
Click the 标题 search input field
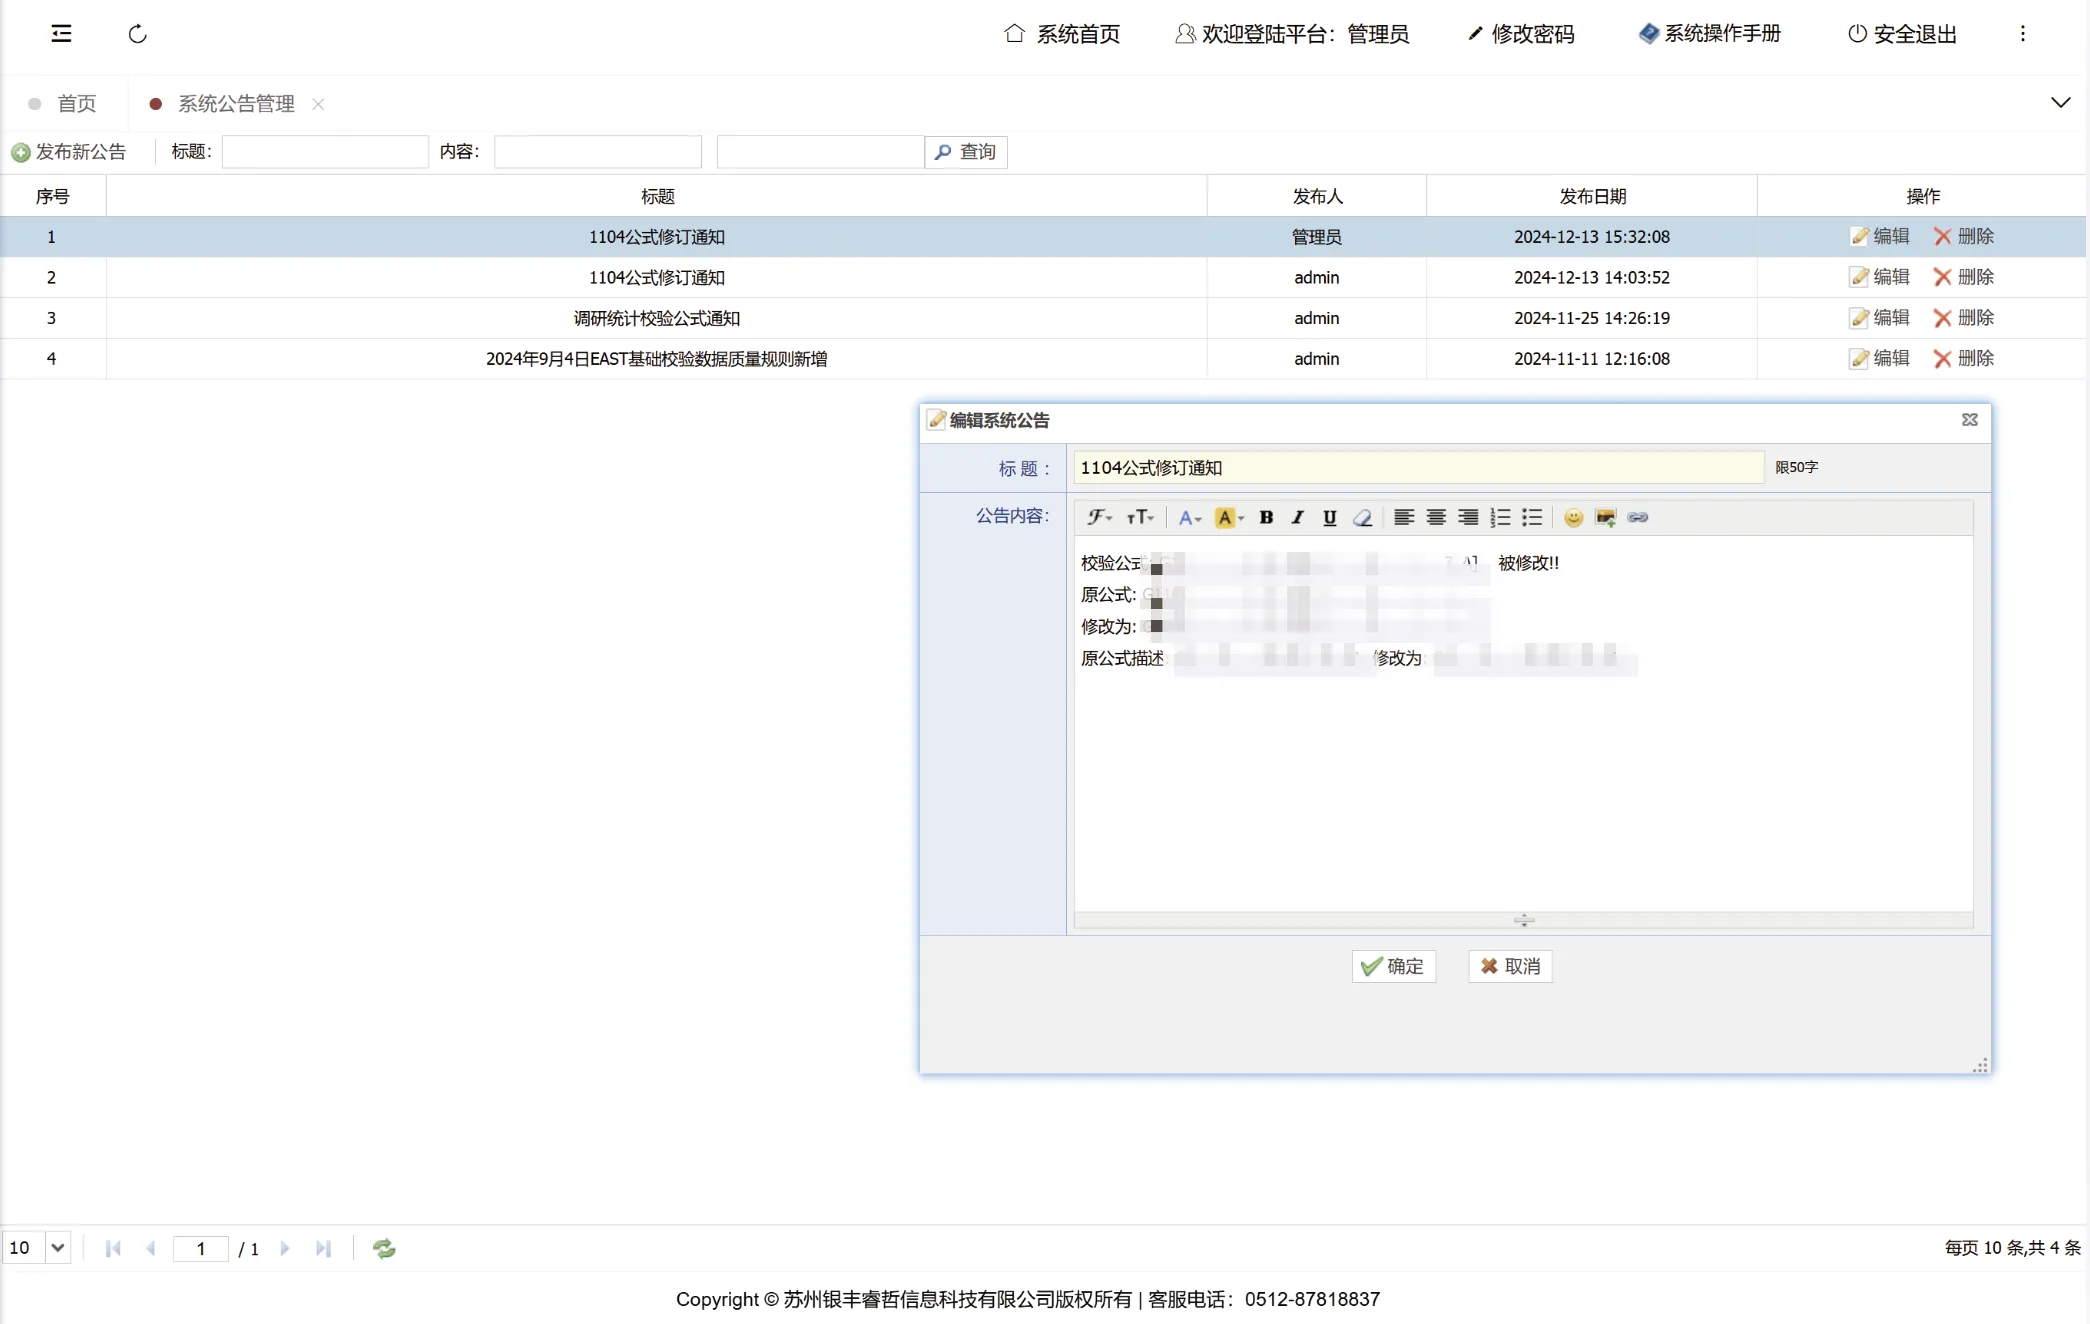pos(325,152)
